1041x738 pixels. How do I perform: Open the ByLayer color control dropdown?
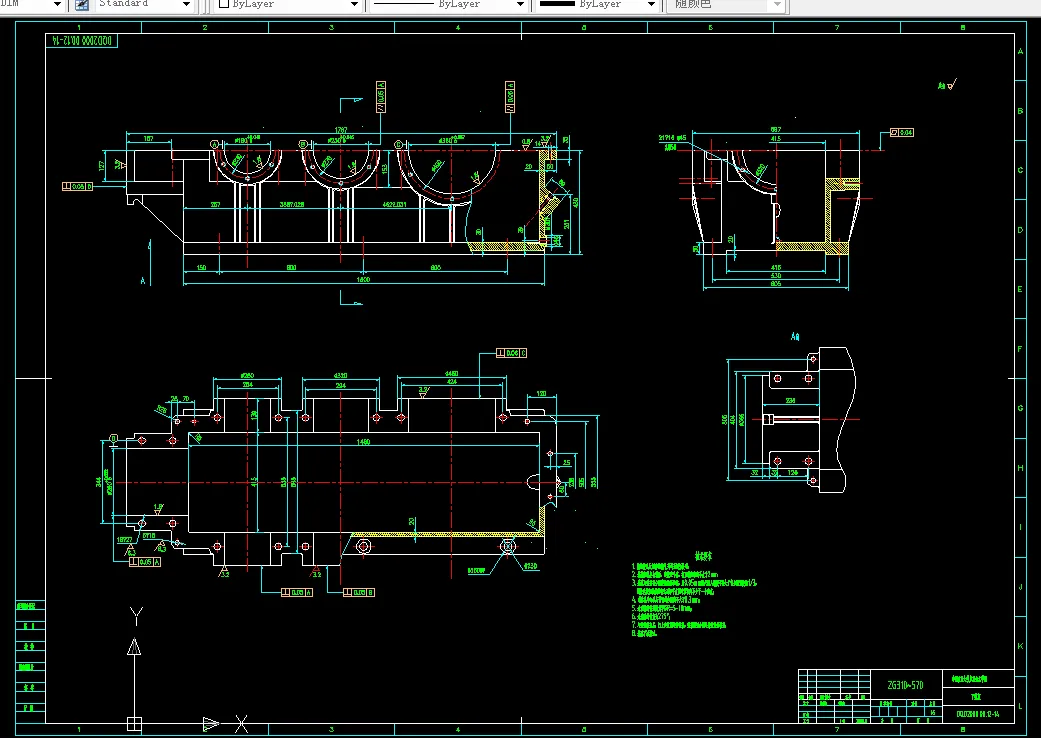tap(355, 5)
